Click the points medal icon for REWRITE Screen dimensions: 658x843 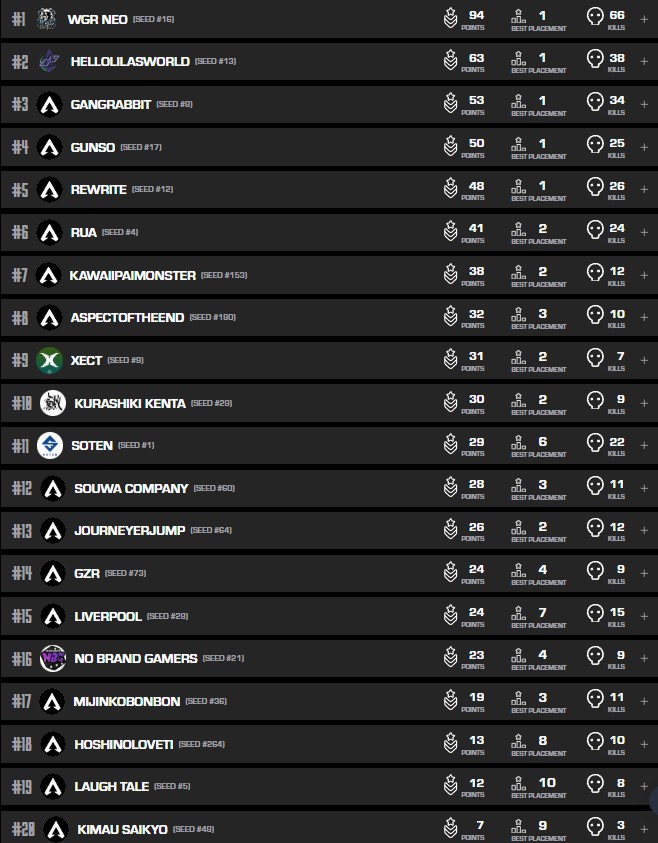tap(451, 189)
